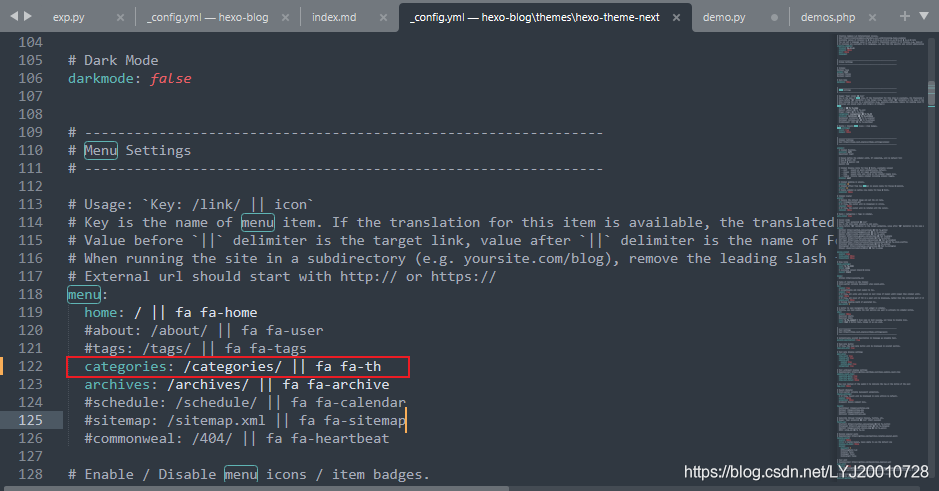Click highlighted 'Menu' in Settings heading
The height and width of the screenshot is (491, 939).
pos(101,150)
